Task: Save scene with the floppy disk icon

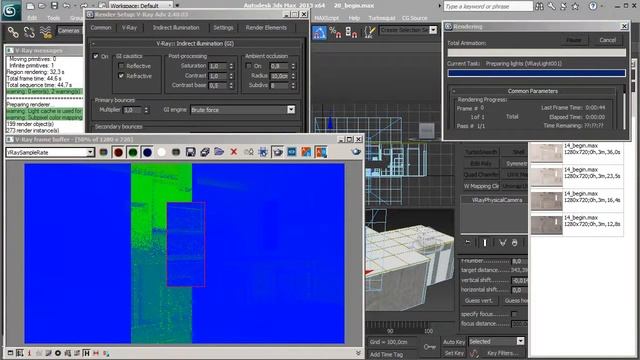Action: (54, 6)
